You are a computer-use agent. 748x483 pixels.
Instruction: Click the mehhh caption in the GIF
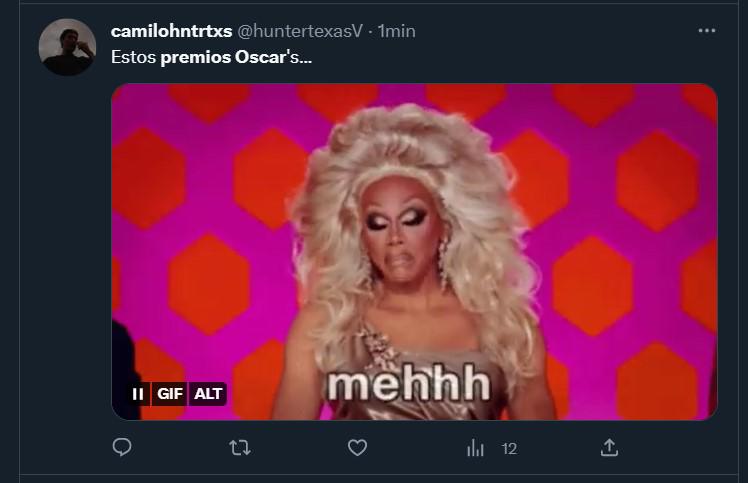coord(408,383)
